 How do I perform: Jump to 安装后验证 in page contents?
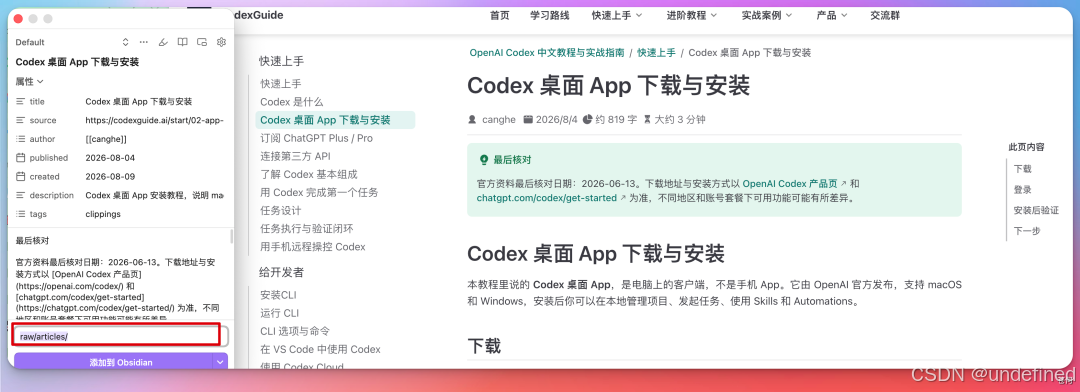tap(1036, 210)
